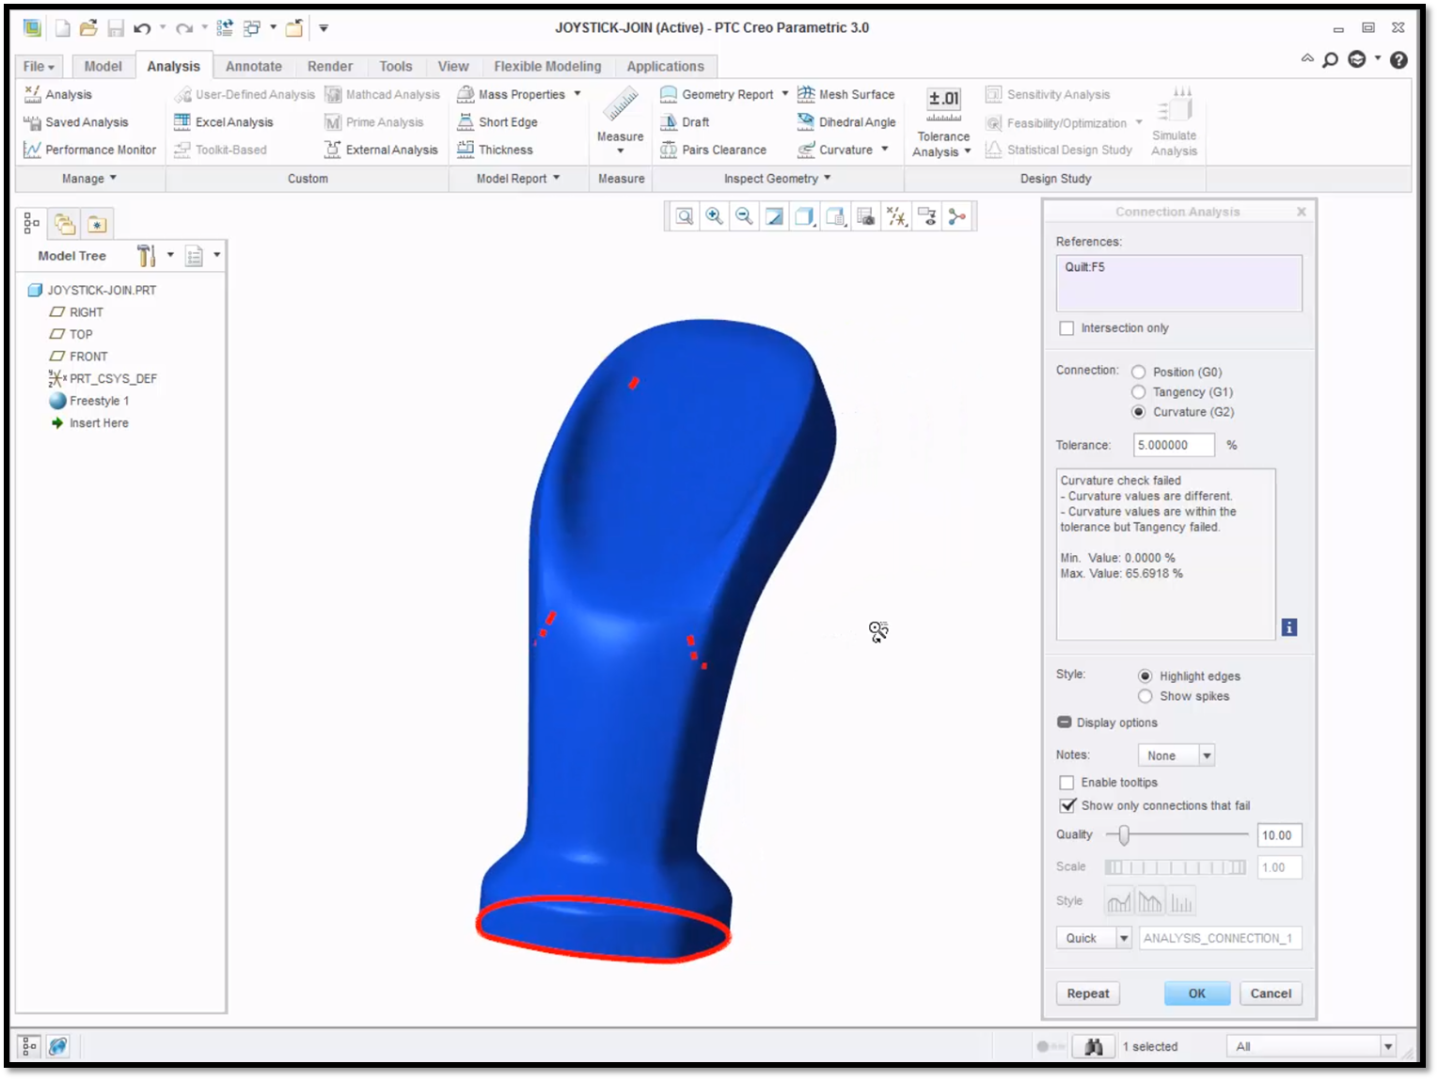This screenshot has height=1080, width=1438.
Task: Open the Creo Help question mark icon
Action: 1399,60
